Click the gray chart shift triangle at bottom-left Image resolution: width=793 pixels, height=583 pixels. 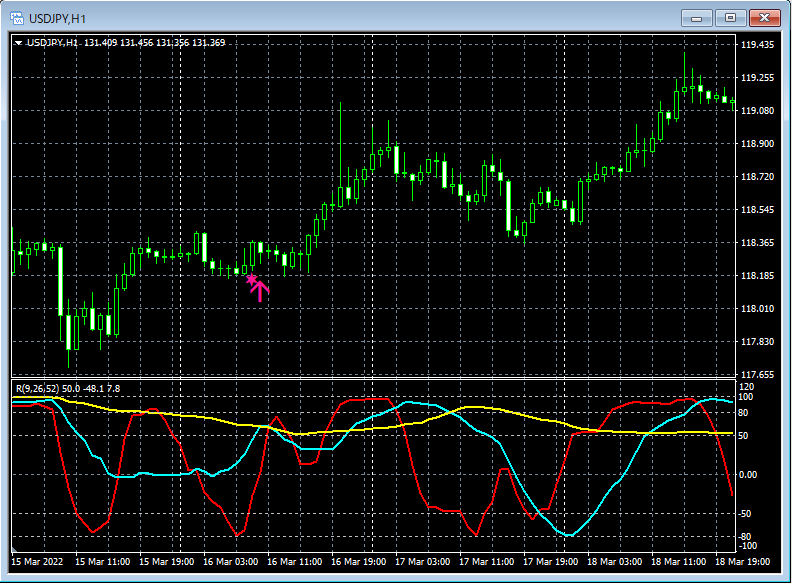coord(15,551)
